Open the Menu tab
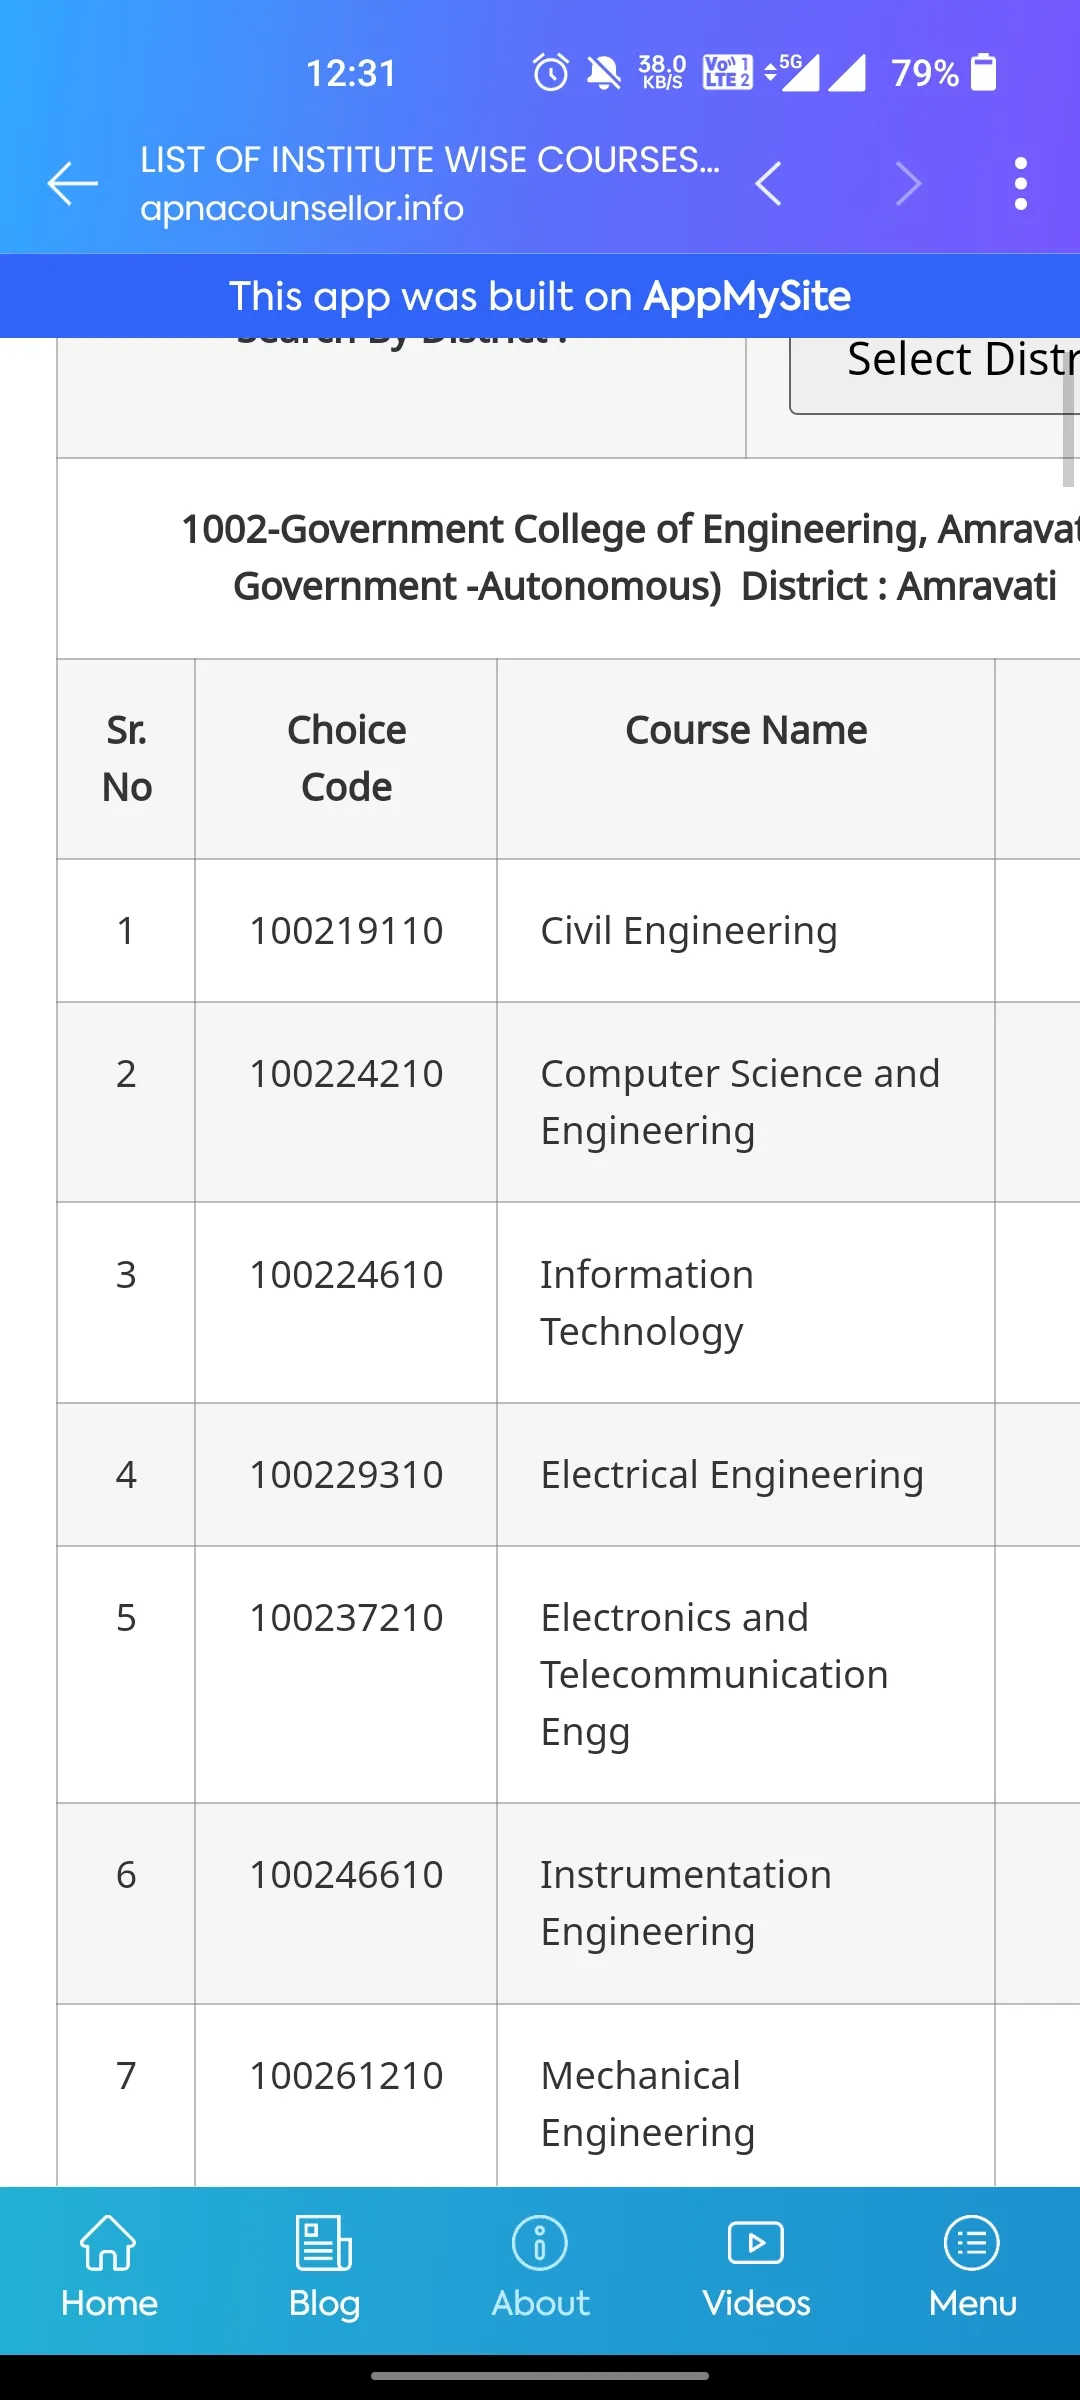Viewport: 1080px width, 2400px height. tap(972, 2268)
